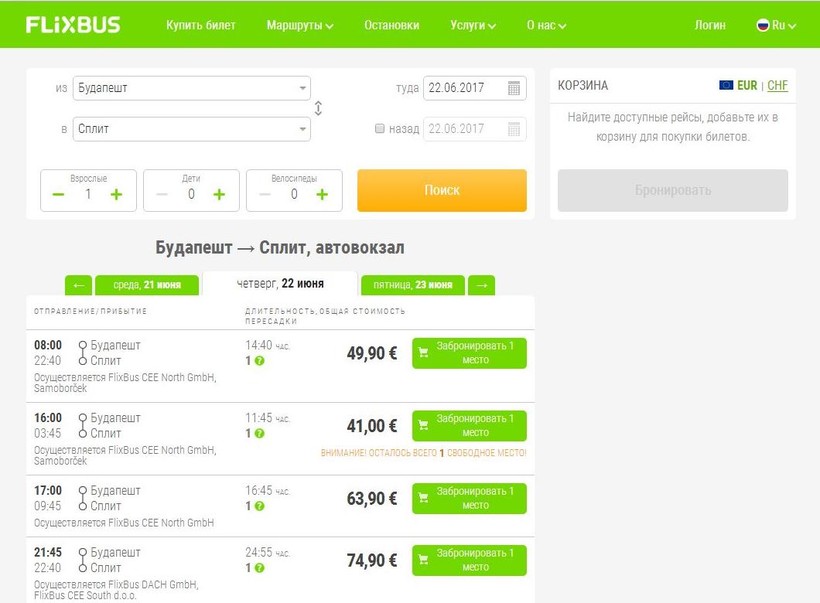Show transfer info for 16:00 trip
Image resolution: width=820 pixels, height=603 pixels.
pos(259,434)
